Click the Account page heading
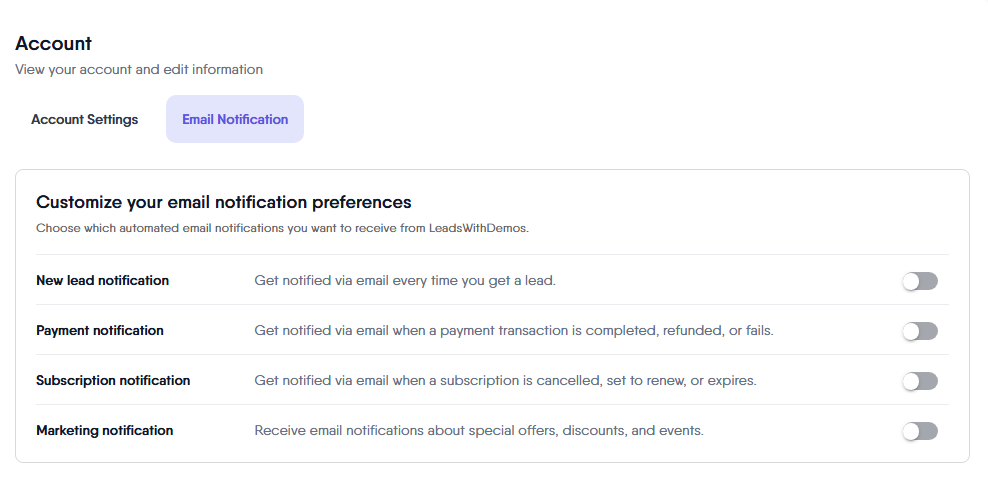The height and width of the screenshot is (477, 988). 54,44
